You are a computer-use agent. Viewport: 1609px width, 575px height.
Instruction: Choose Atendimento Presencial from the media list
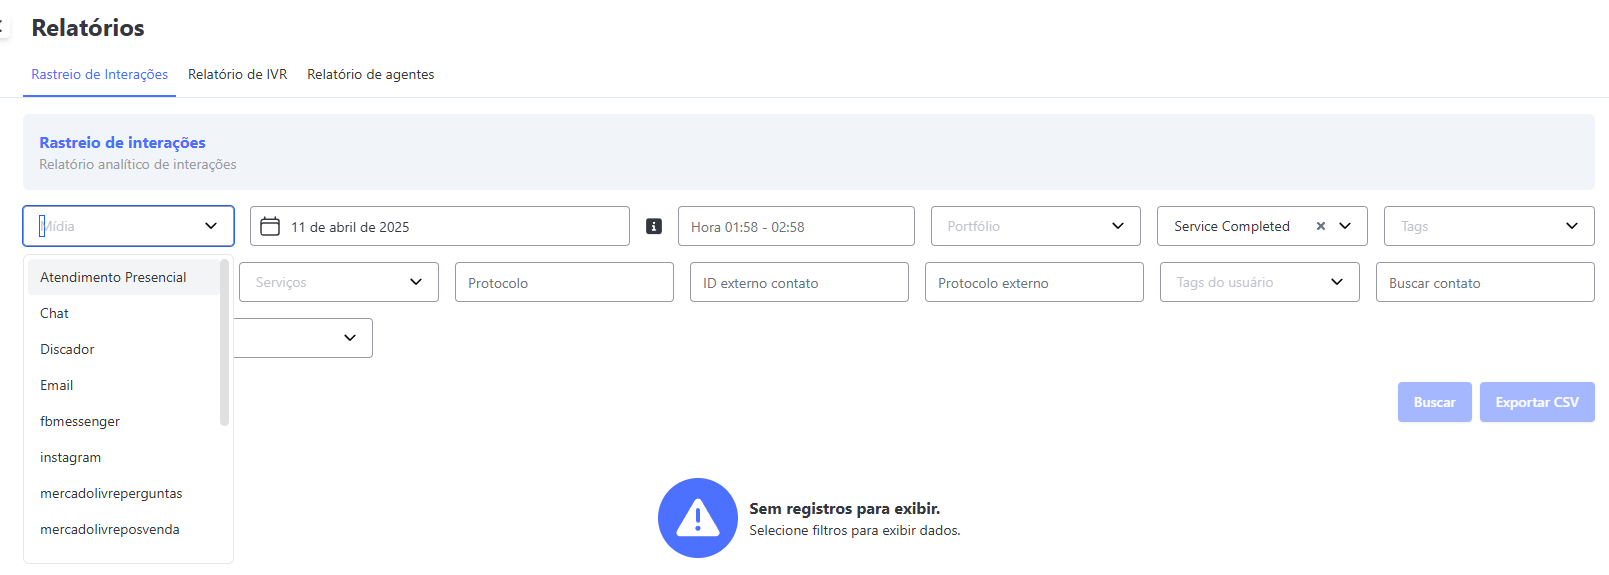point(113,277)
